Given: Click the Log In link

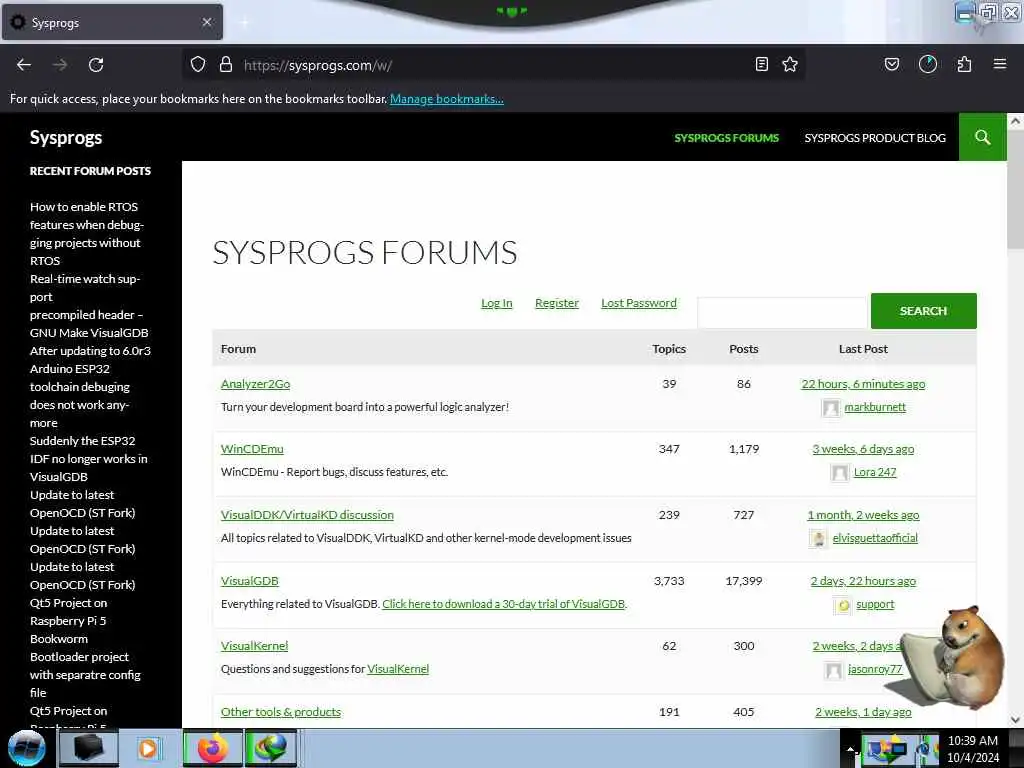Looking at the screenshot, I should point(496,303).
